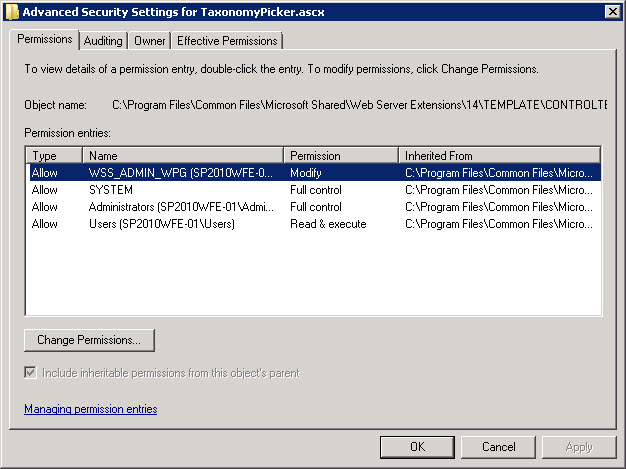Toggle Include inheritable permissions checkbox
The width and height of the screenshot is (626, 469).
pos(32,373)
